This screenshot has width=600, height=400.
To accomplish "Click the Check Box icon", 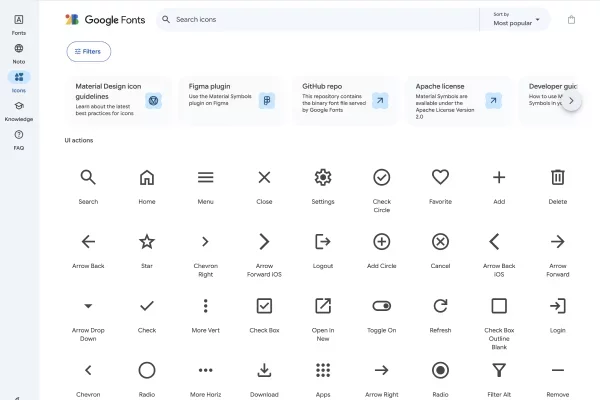I will [x=264, y=306].
